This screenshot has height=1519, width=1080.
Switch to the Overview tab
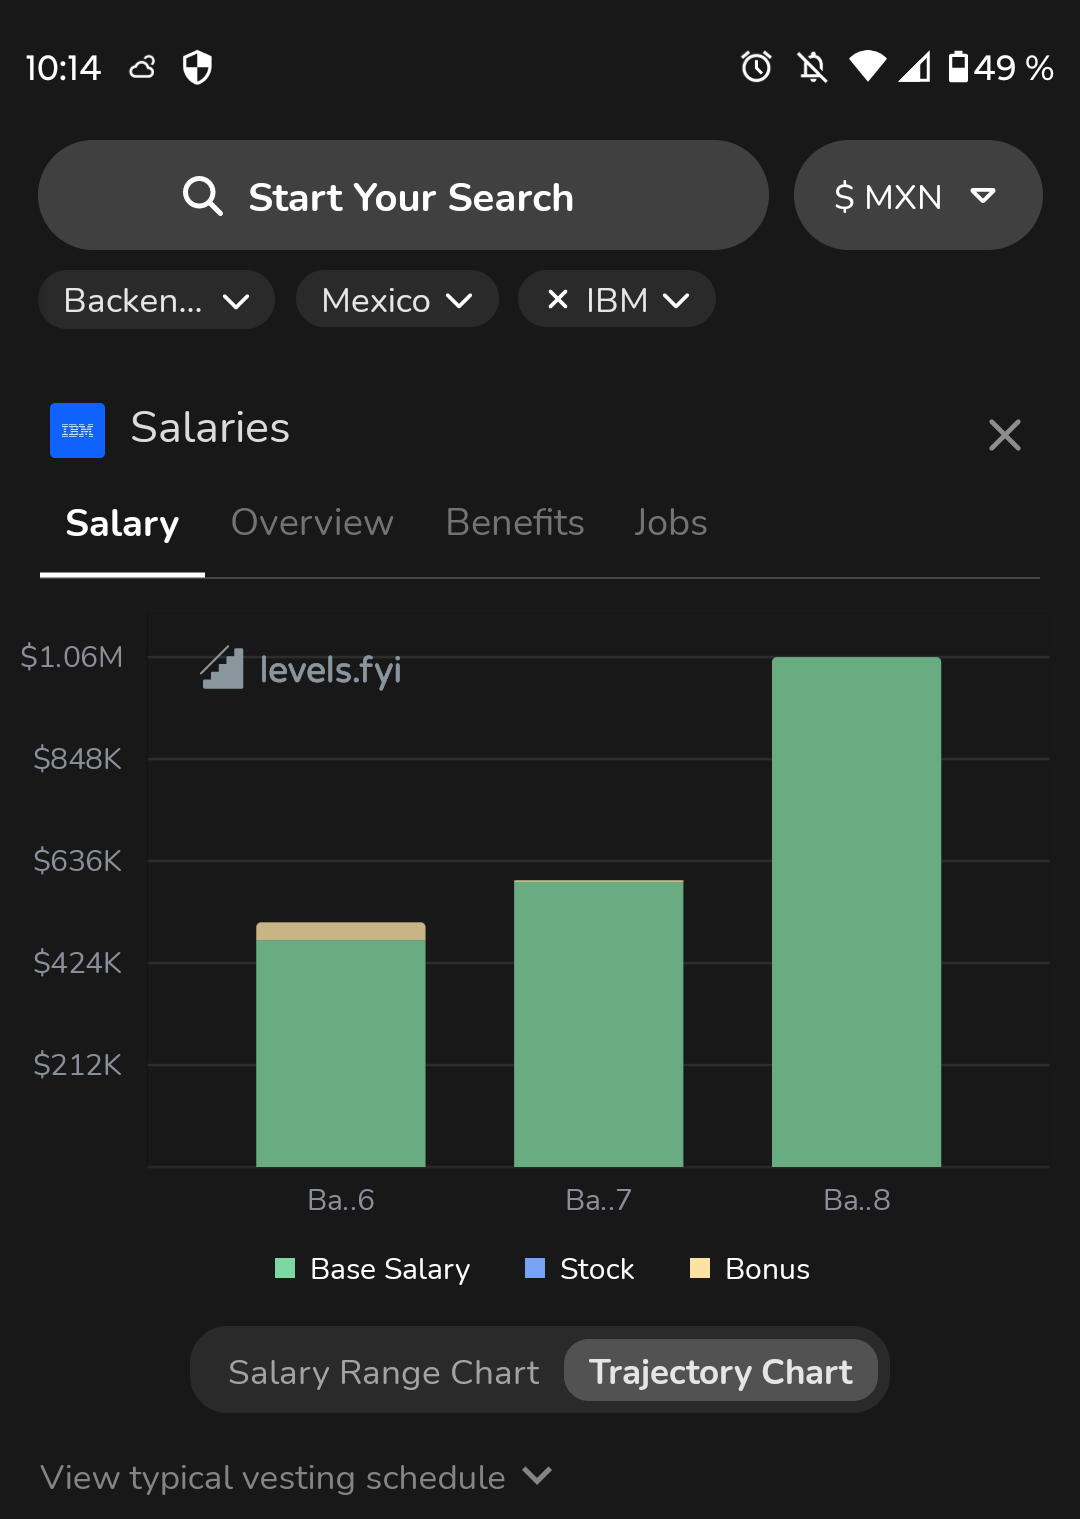coord(312,522)
